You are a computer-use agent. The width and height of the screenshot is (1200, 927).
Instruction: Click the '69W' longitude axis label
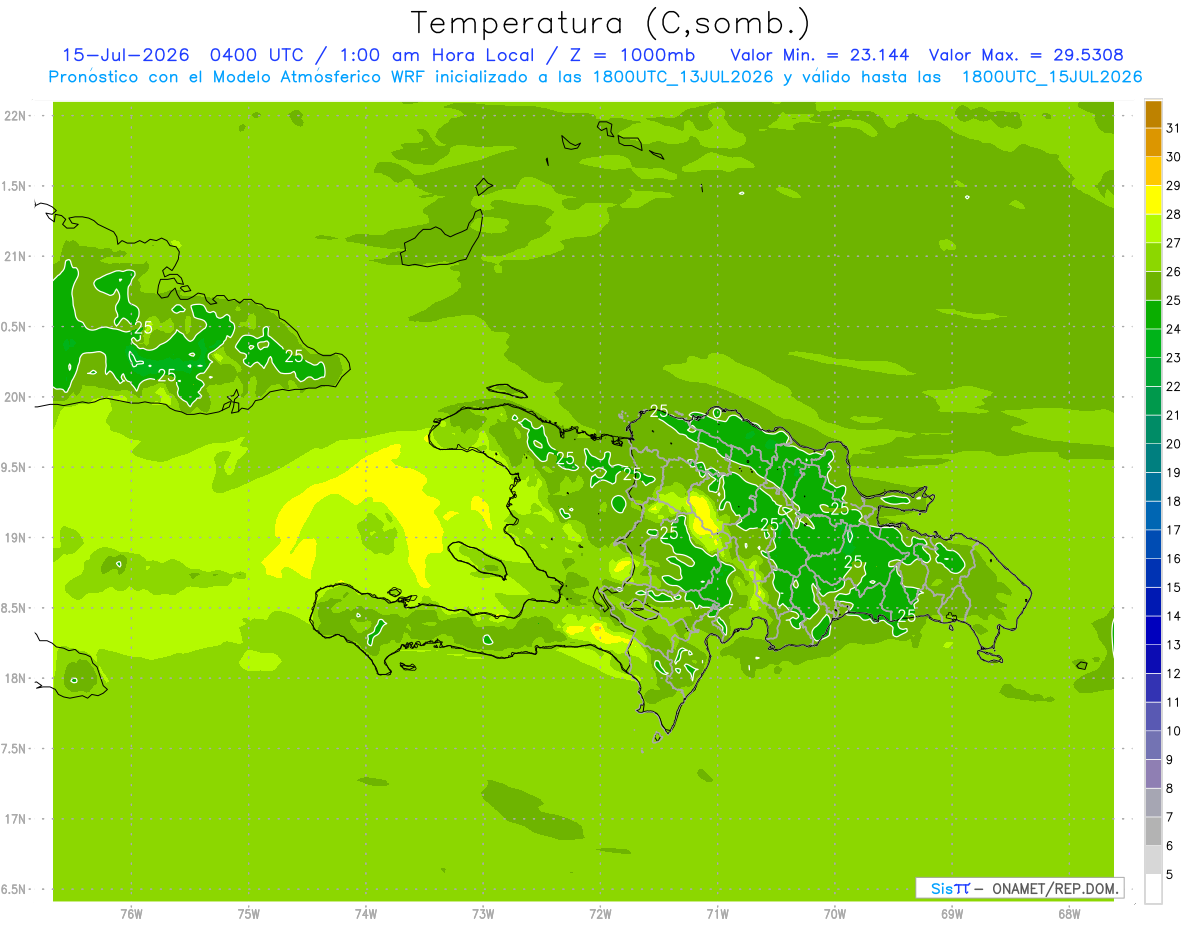click(952, 913)
